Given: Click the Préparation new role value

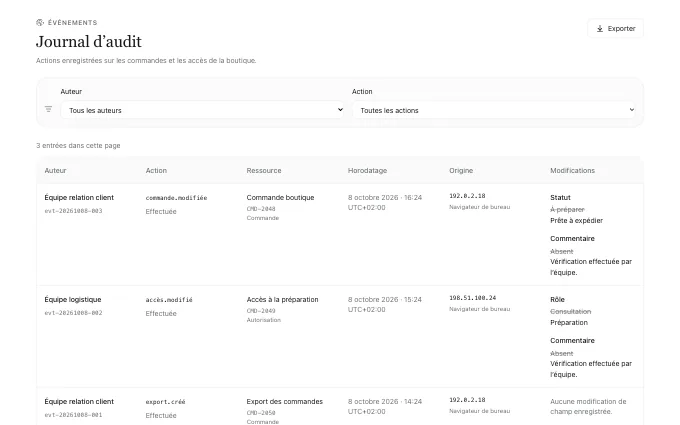Looking at the screenshot, I should pos(569,322).
